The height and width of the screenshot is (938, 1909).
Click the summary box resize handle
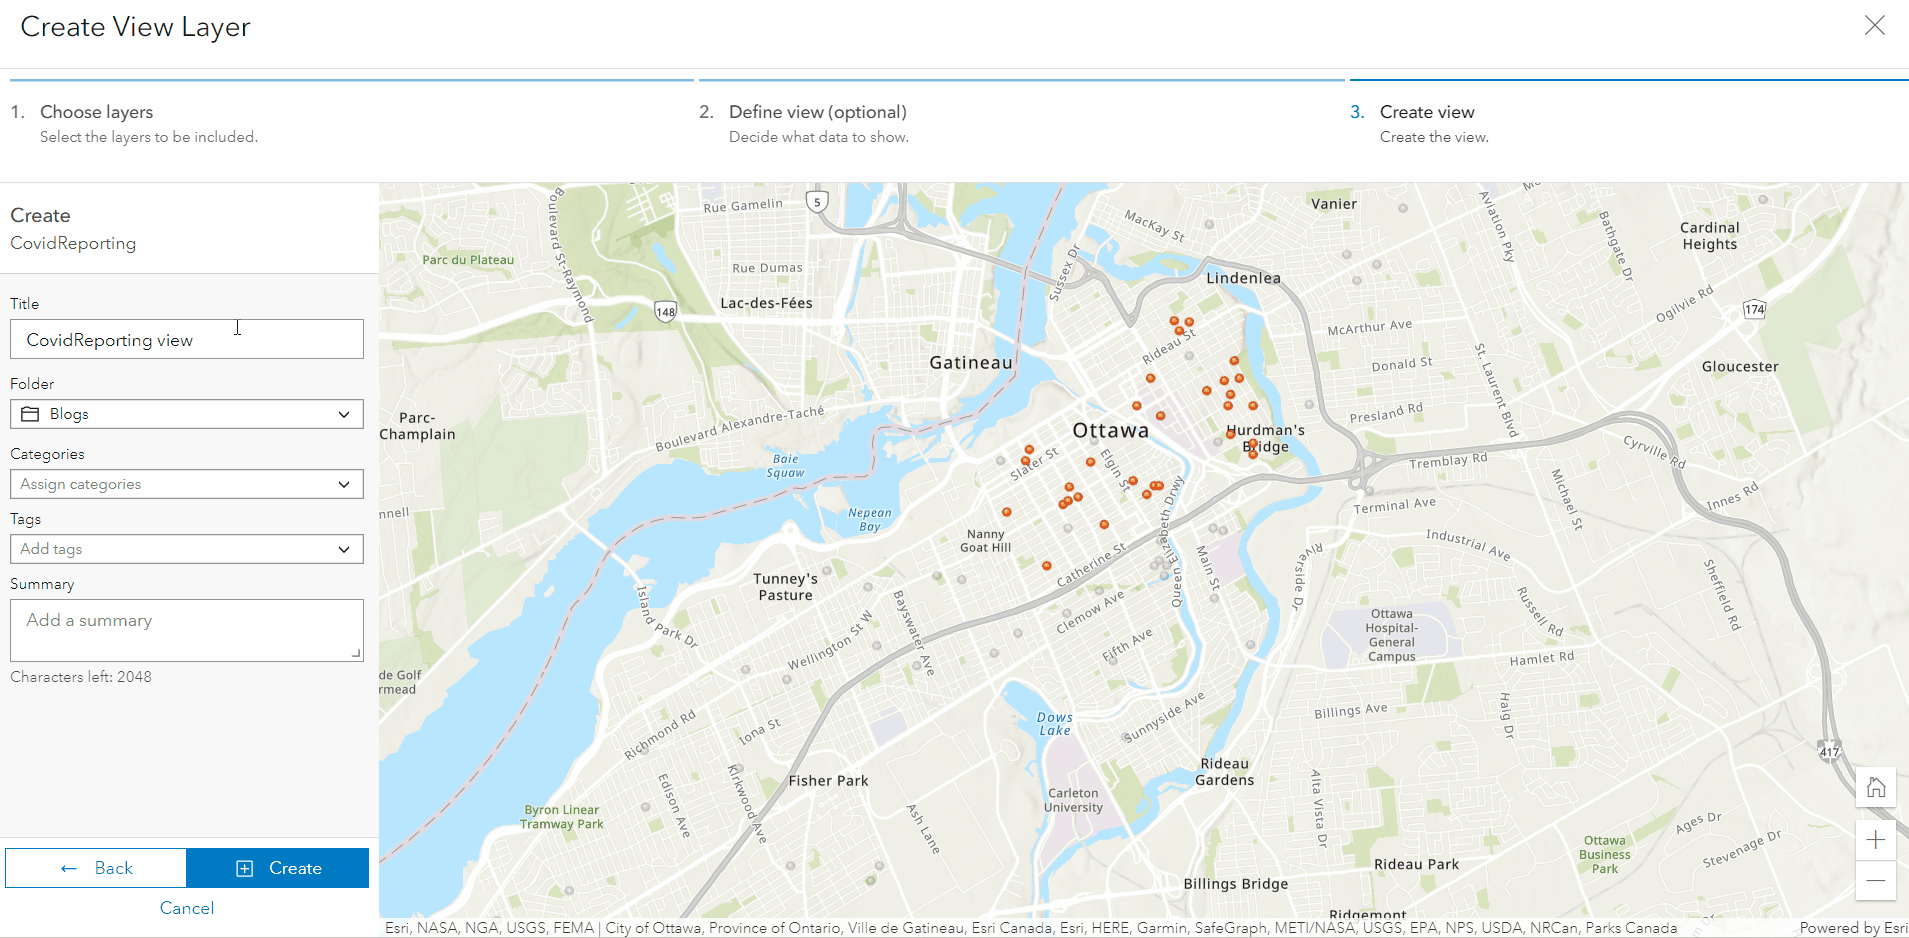pyautogui.click(x=356, y=654)
